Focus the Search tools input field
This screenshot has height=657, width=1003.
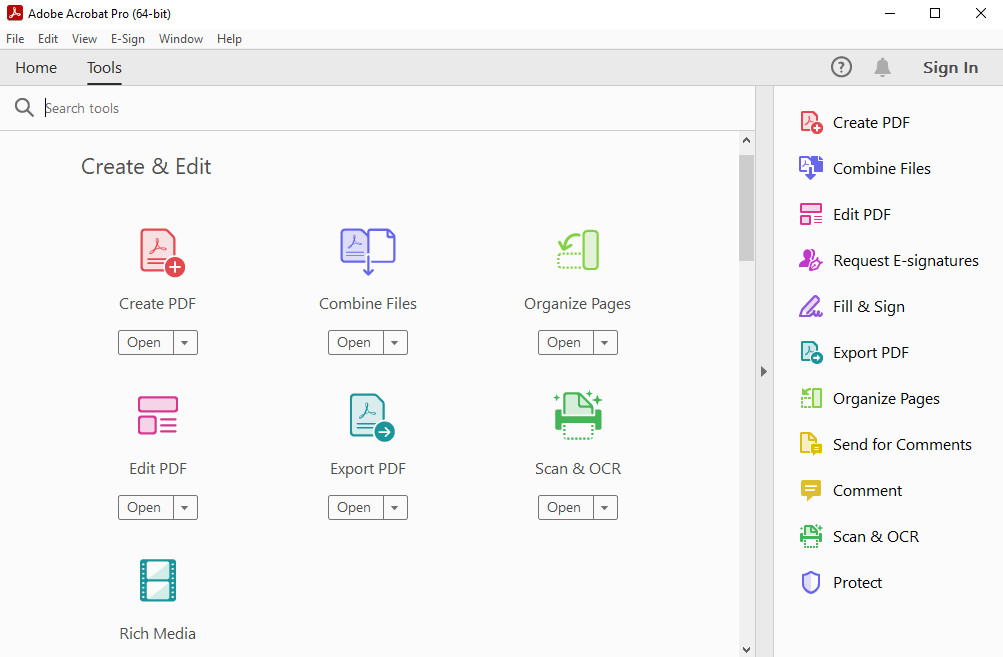397,108
